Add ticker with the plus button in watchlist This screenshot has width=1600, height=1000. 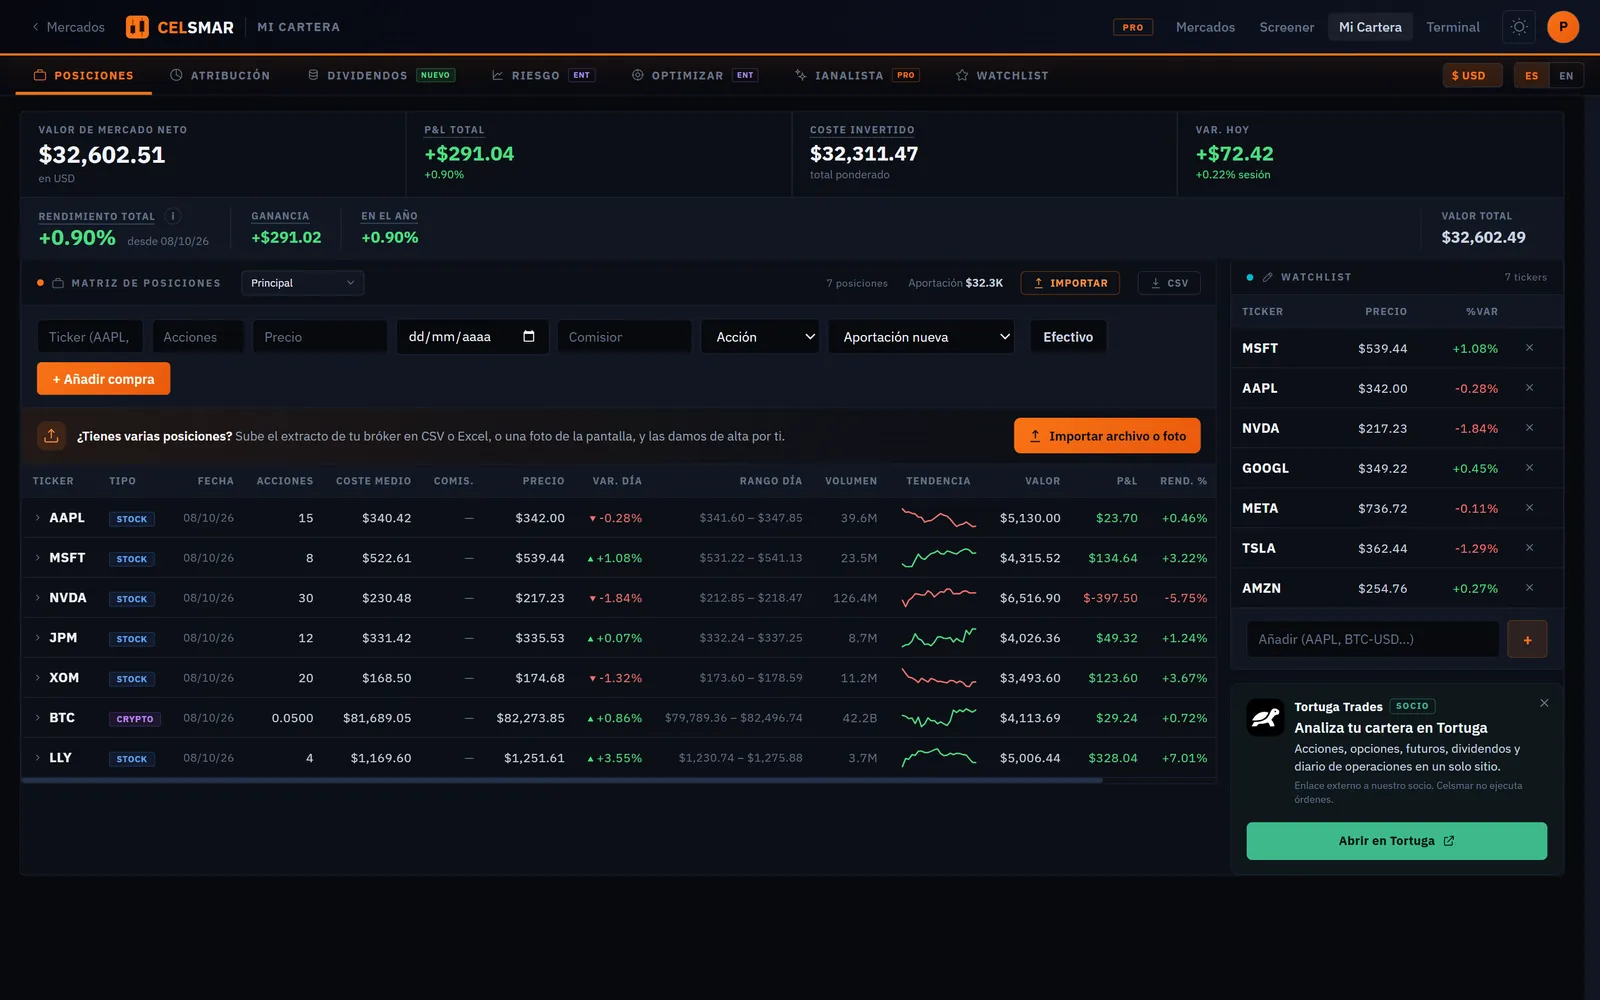(1527, 639)
